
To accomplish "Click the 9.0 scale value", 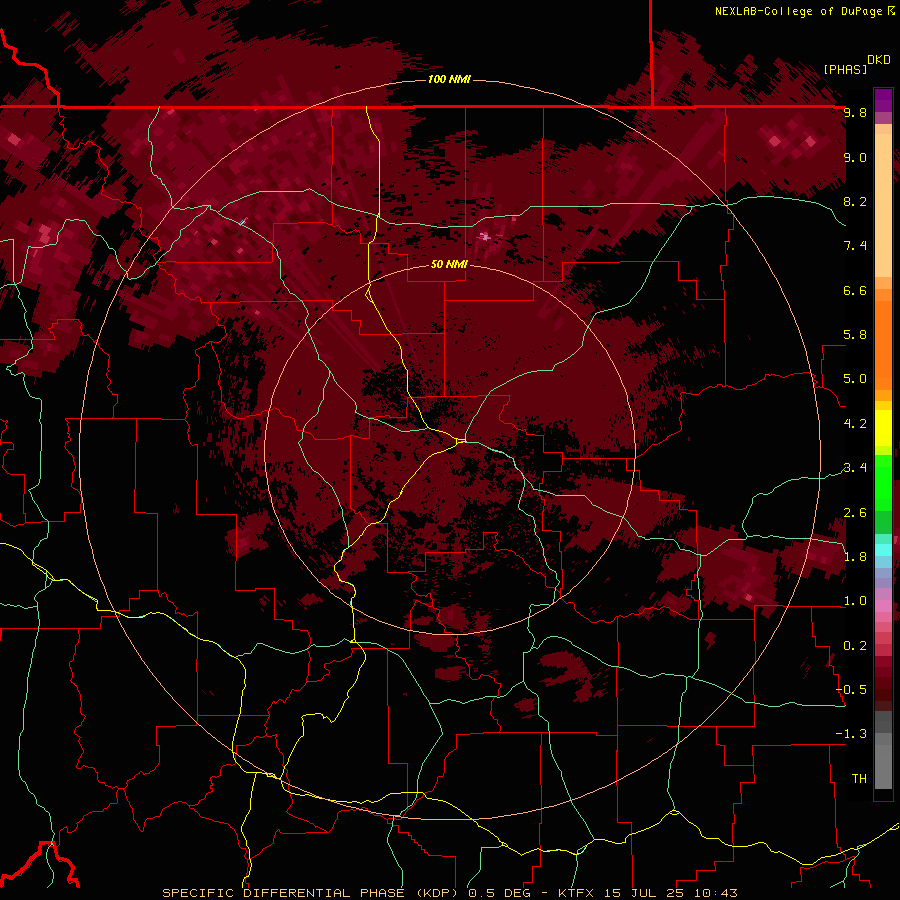I will point(855,157).
